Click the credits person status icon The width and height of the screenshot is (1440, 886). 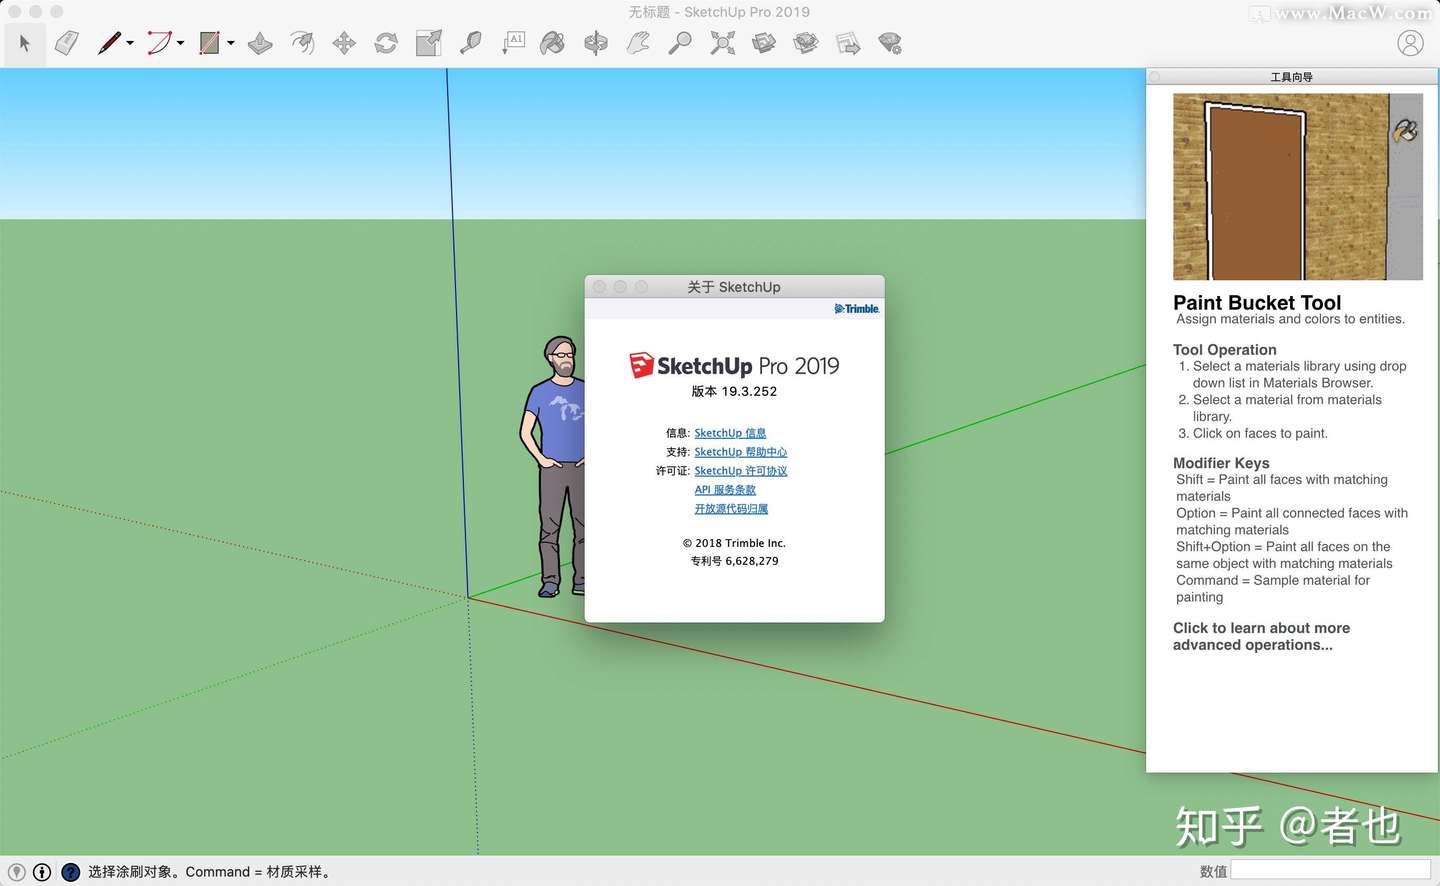tap(42, 872)
